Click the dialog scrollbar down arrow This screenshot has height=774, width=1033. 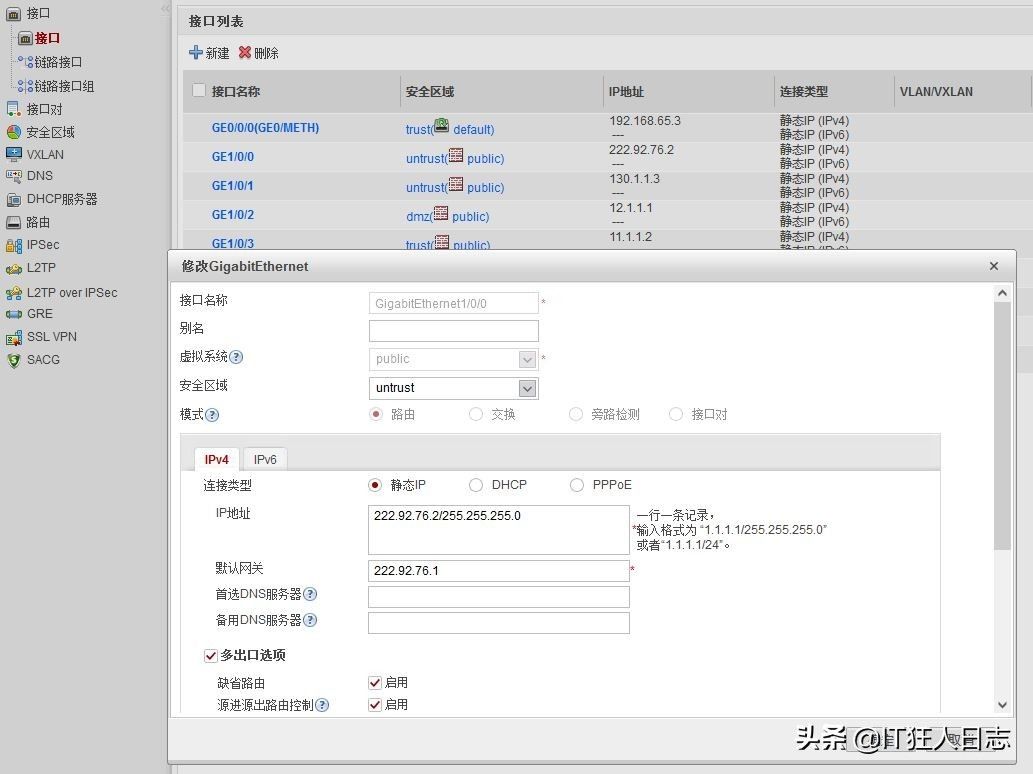tap(1002, 705)
